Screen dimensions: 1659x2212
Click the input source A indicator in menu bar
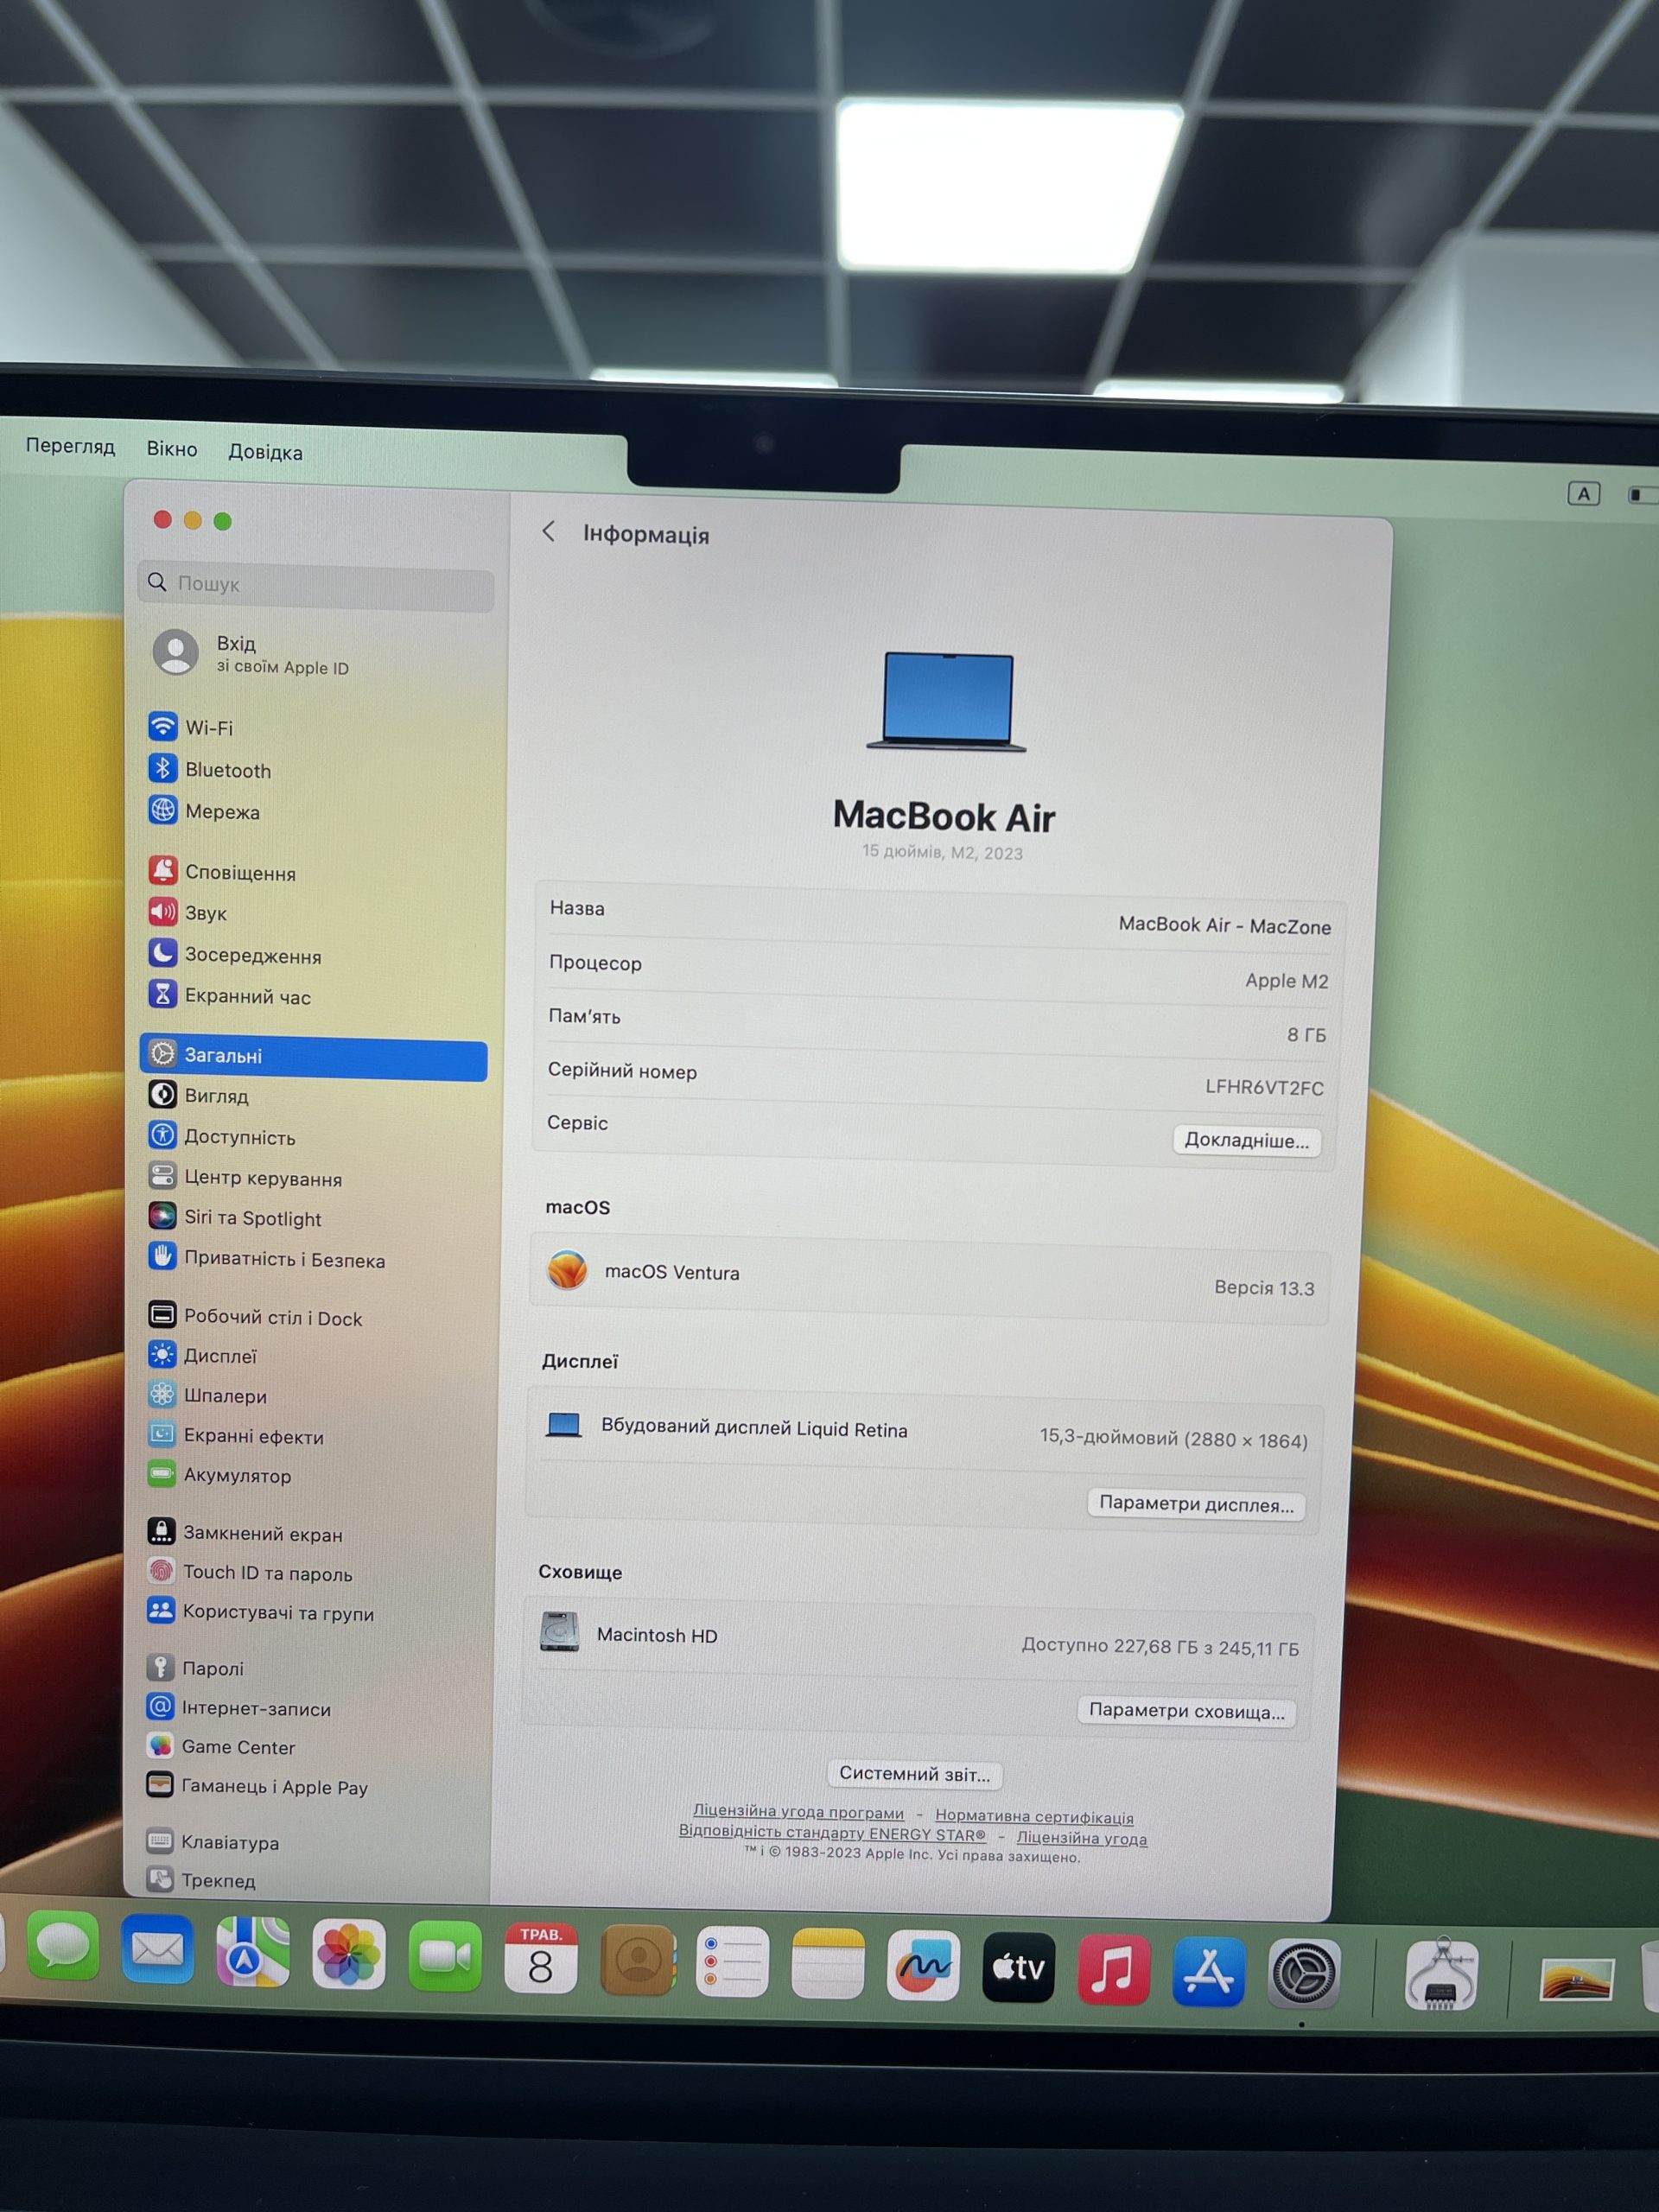tap(1583, 493)
